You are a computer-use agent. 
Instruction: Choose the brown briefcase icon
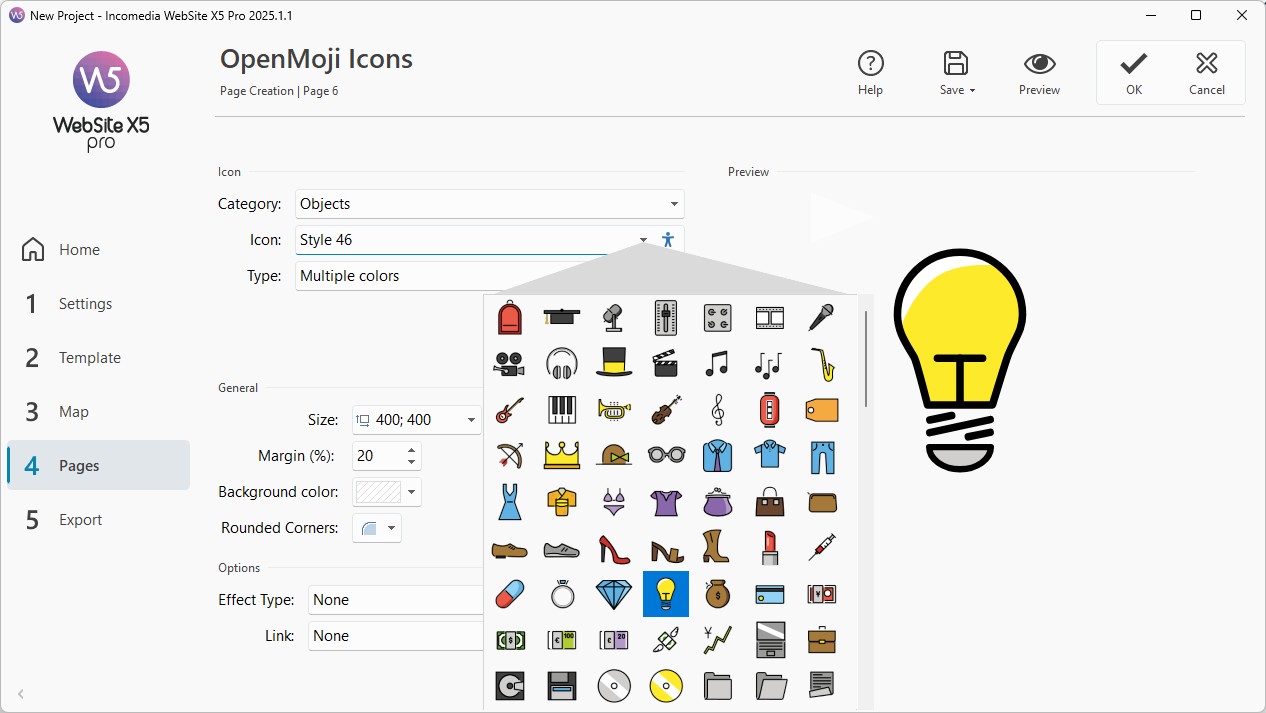pyautogui.click(x=822, y=640)
